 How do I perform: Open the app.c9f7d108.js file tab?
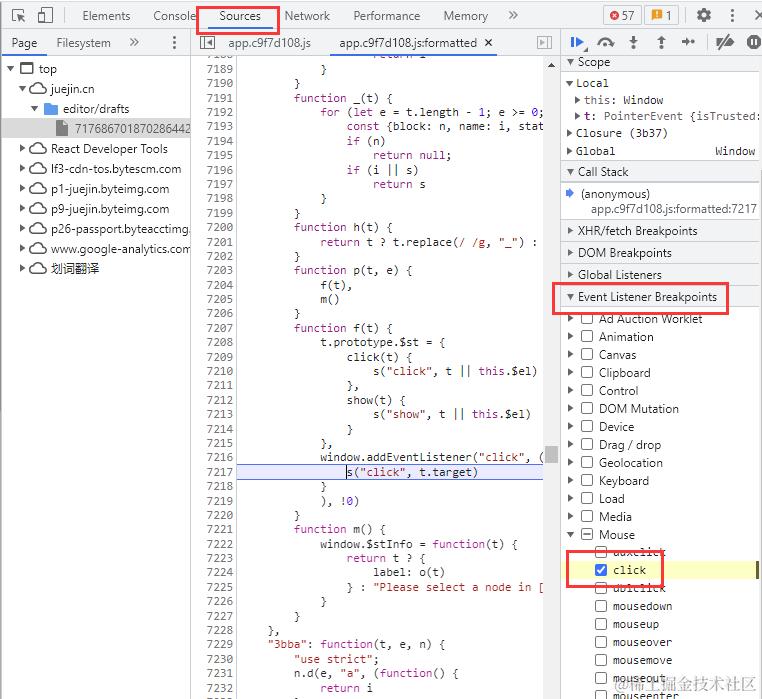click(270, 43)
